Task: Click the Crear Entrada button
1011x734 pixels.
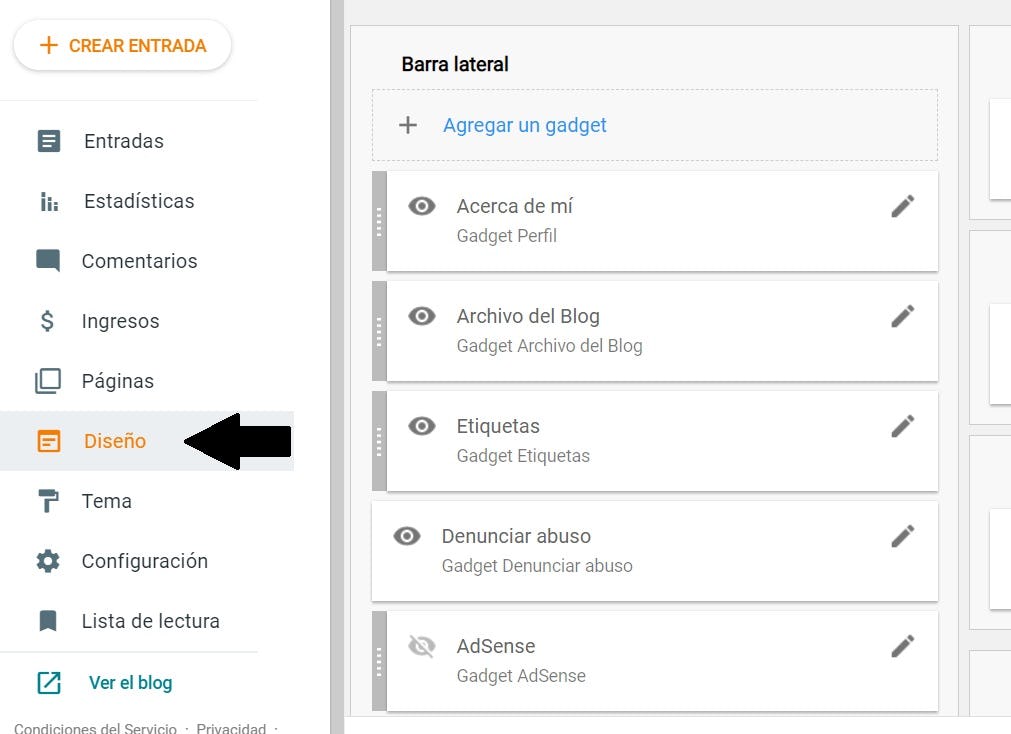Action: tap(122, 44)
